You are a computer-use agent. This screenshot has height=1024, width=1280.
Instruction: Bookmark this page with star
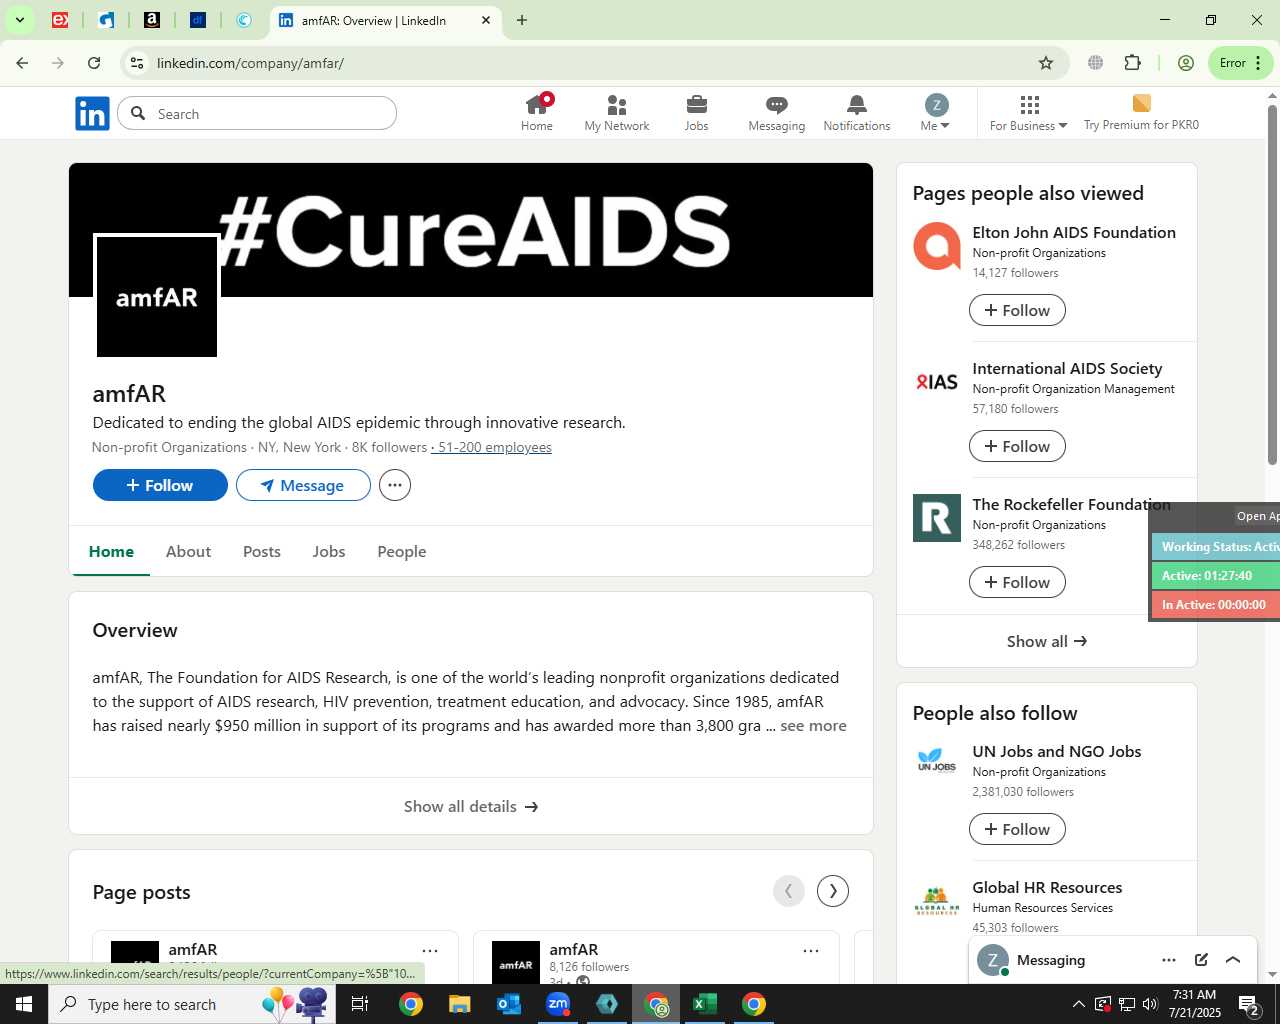pyautogui.click(x=1046, y=63)
